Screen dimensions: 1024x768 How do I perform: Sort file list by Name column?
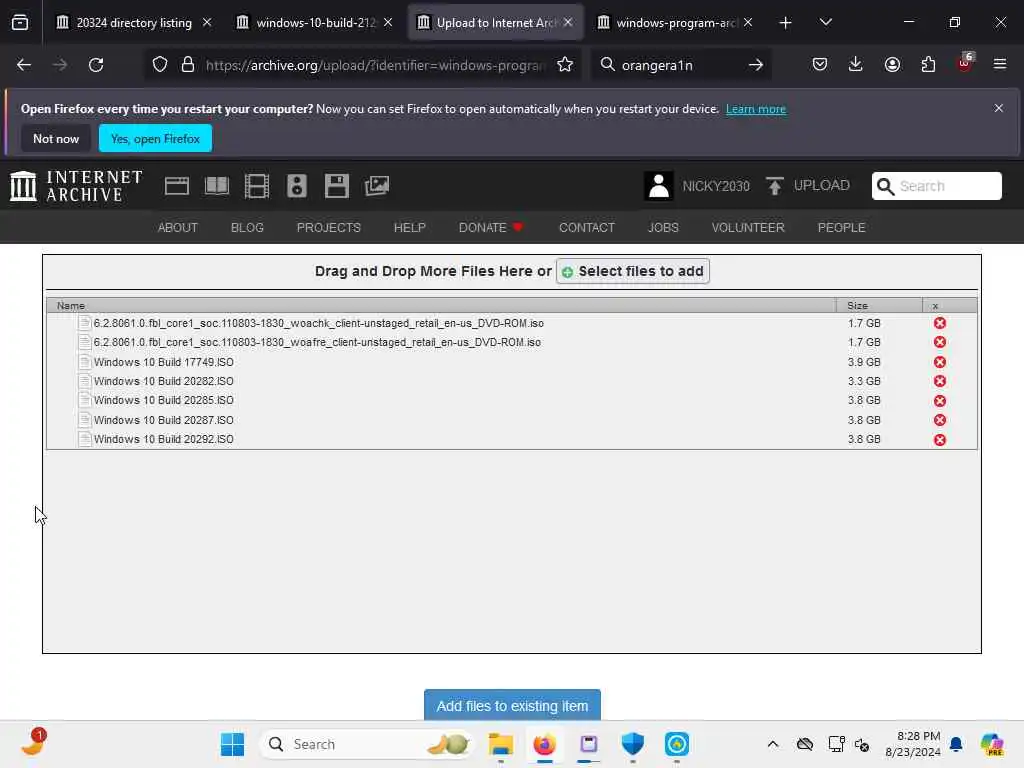click(x=441, y=306)
